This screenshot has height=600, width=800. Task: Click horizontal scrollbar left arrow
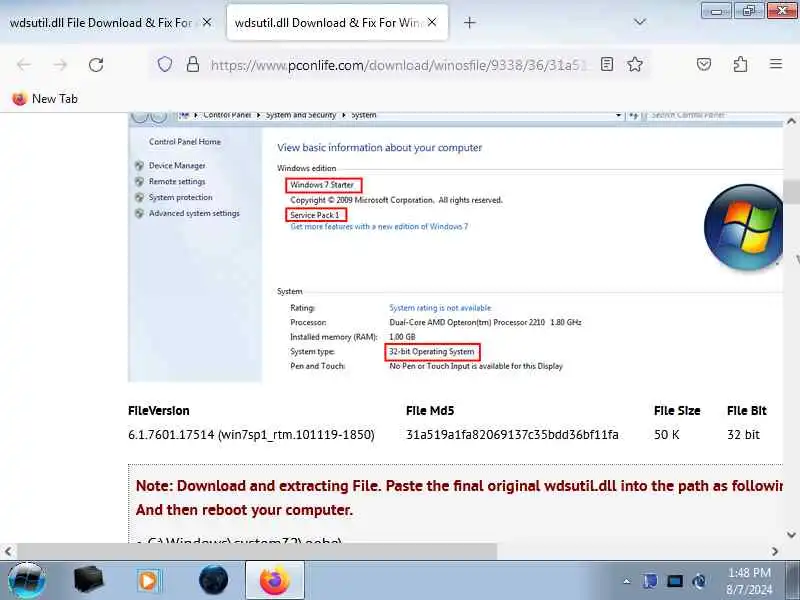tap(8, 551)
